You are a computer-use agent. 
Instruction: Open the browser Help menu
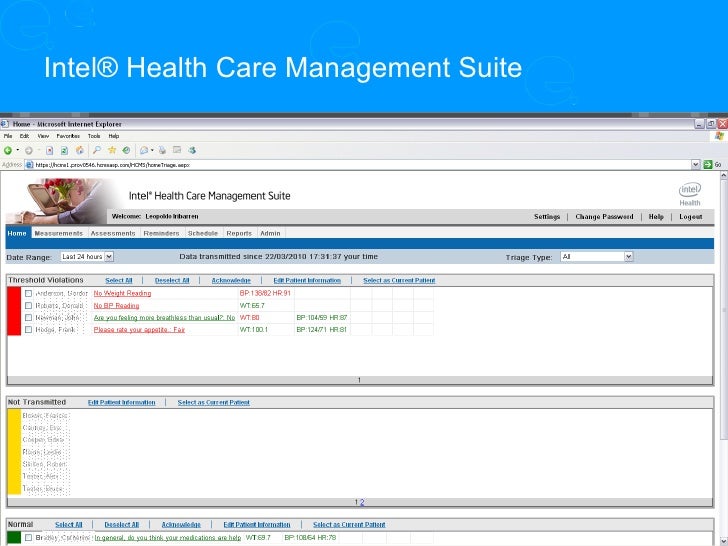114,136
